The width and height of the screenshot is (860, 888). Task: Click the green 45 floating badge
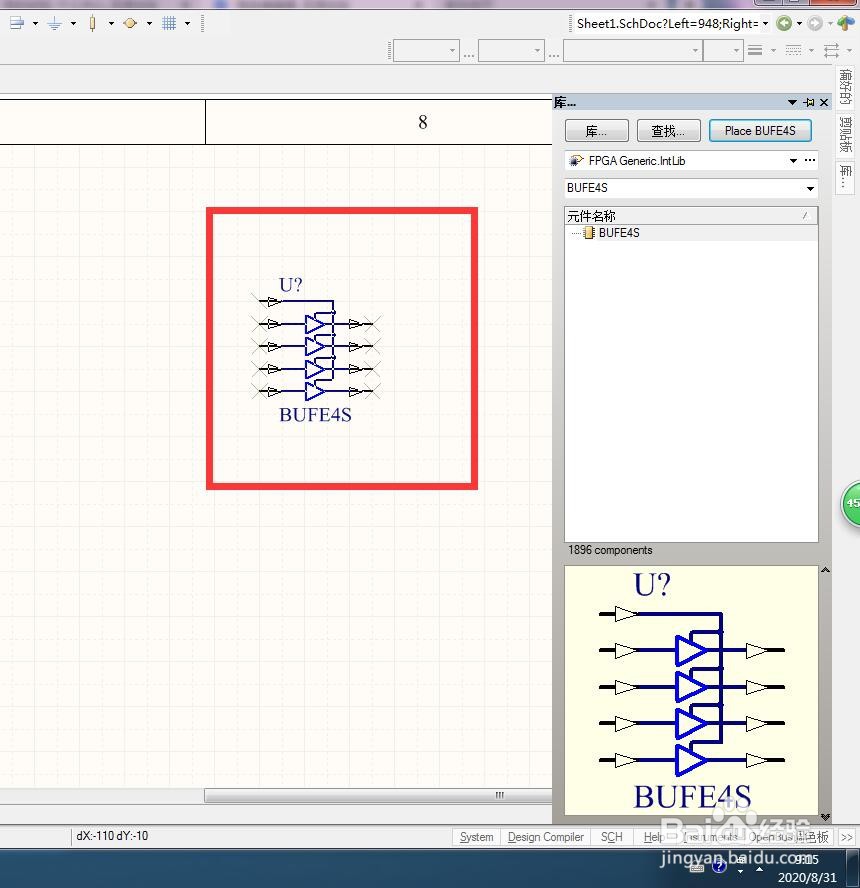[852, 503]
